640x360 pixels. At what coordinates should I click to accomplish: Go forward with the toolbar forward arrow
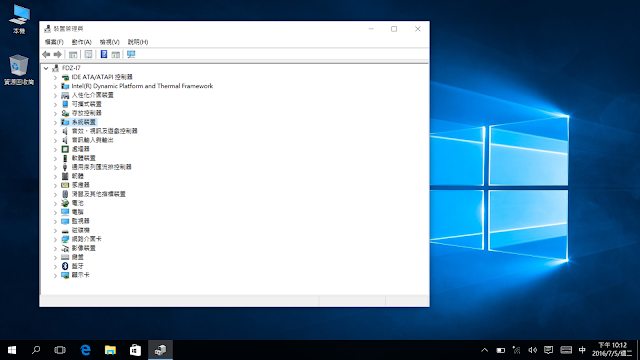click(58, 54)
